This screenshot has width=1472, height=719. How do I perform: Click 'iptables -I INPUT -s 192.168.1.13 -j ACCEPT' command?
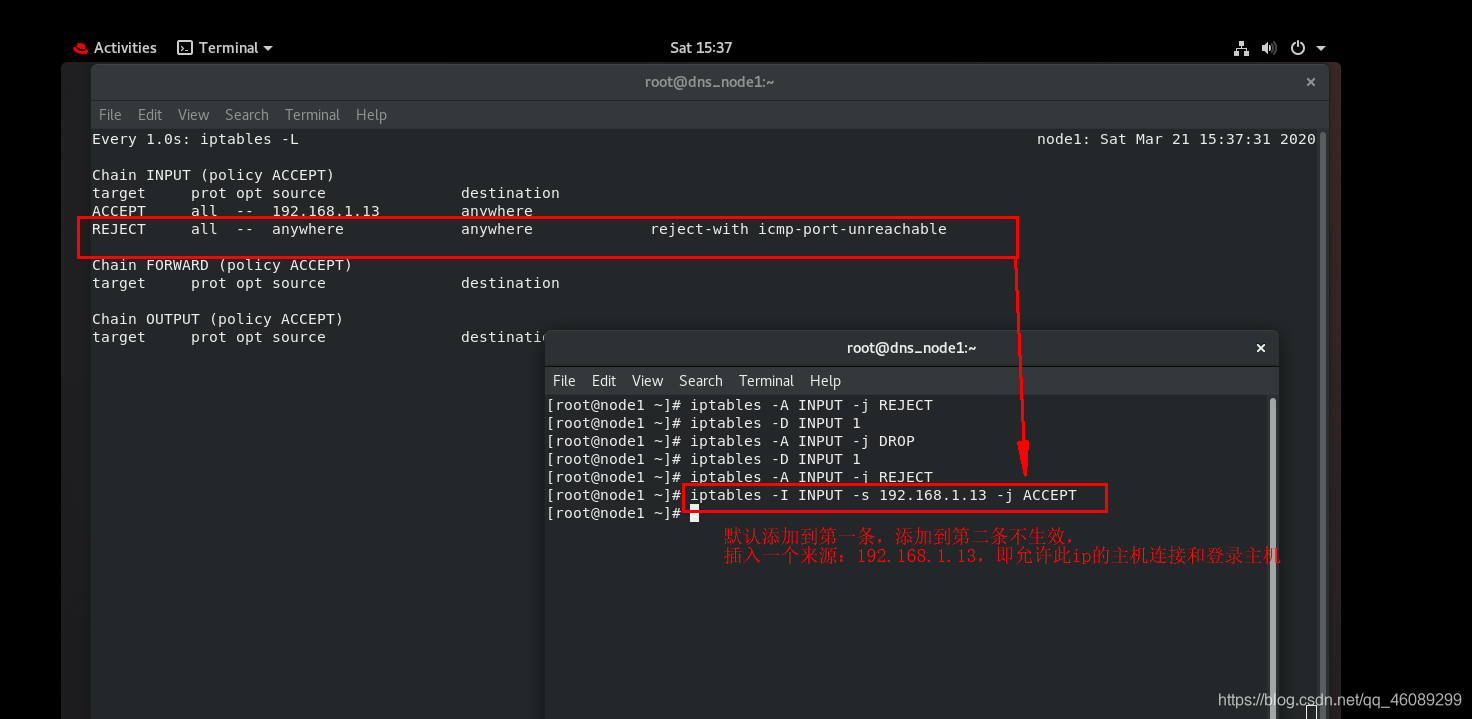pyautogui.click(x=883, y=495)
